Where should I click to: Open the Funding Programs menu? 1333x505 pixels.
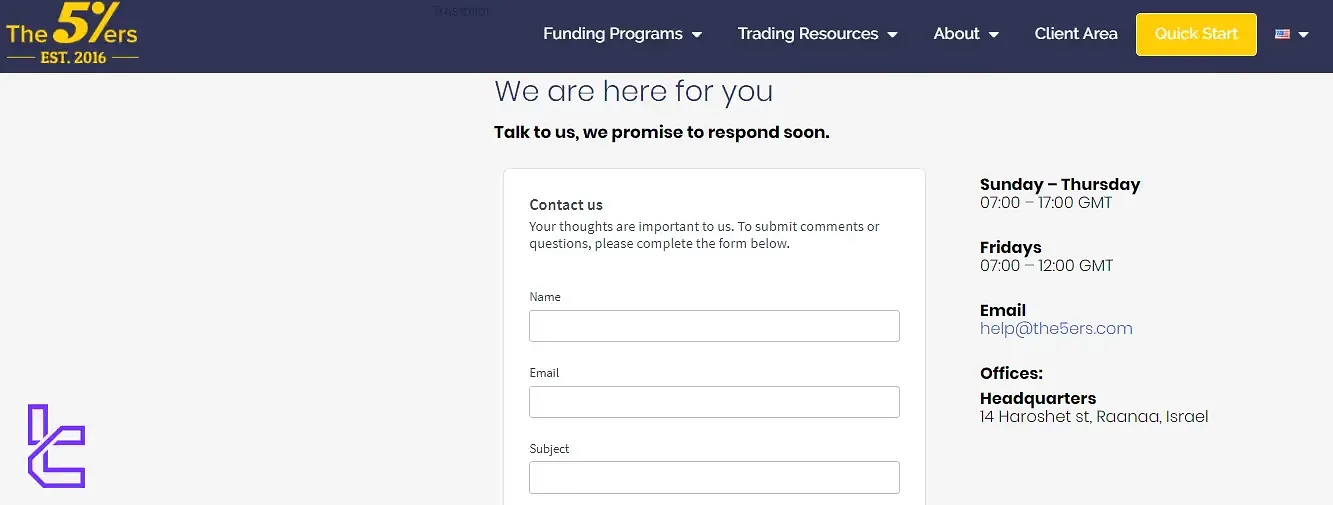612,34
